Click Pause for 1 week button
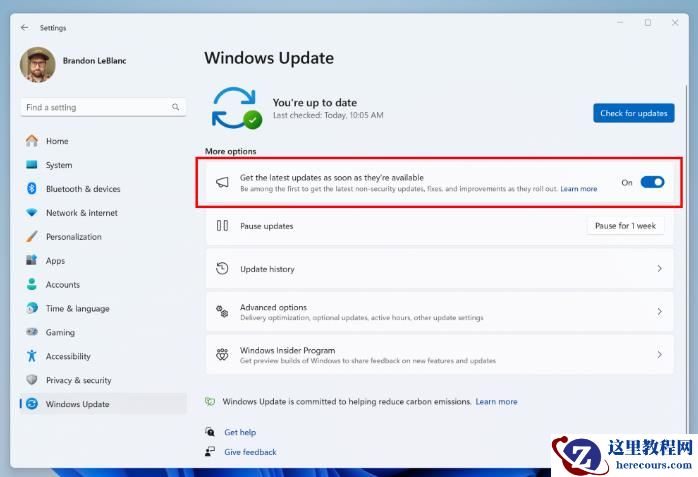This screenshot has width=698, height=477. tap(625, 226)
